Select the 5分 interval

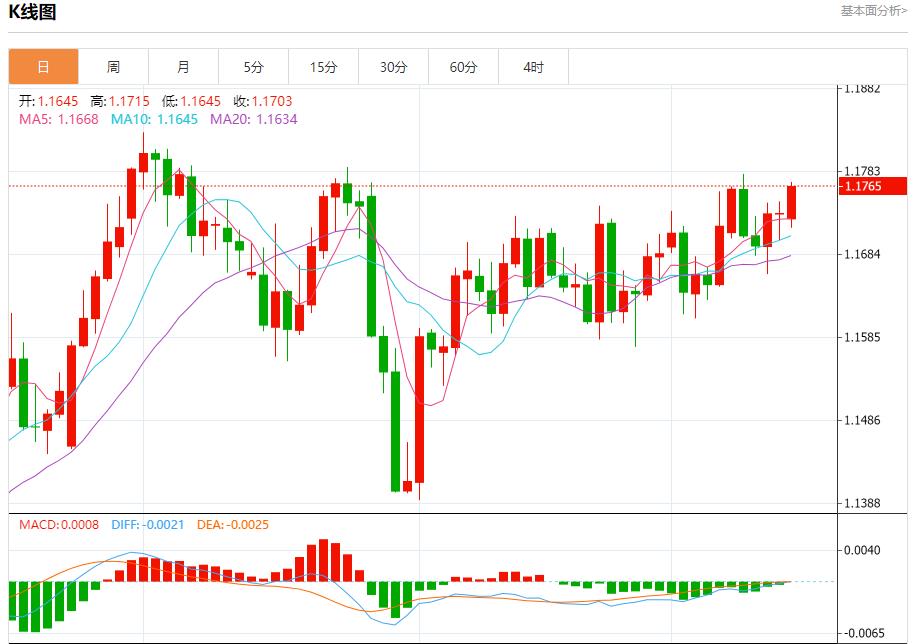(x=253, y=66)
